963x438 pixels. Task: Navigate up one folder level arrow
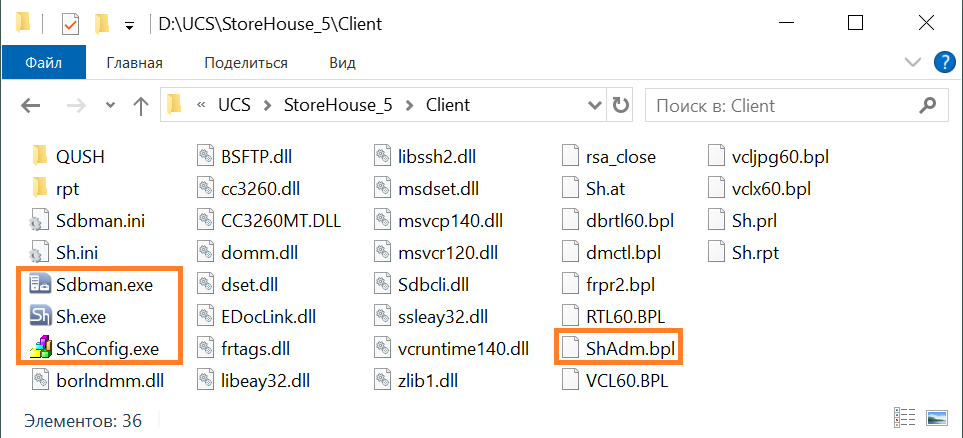click(142, 105)
